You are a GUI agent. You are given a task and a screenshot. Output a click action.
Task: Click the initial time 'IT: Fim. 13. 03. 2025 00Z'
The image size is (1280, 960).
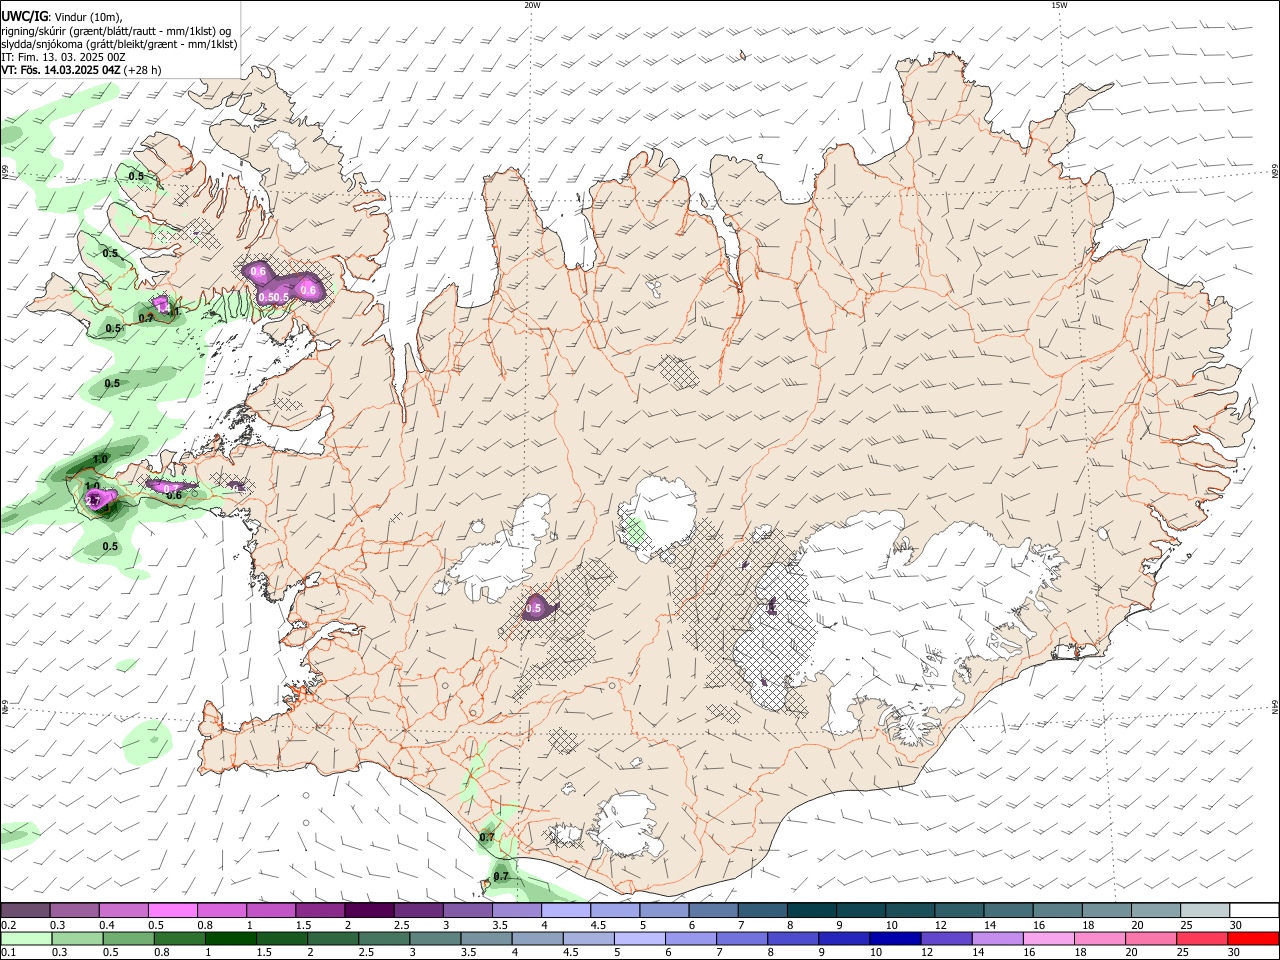(63, 57)
